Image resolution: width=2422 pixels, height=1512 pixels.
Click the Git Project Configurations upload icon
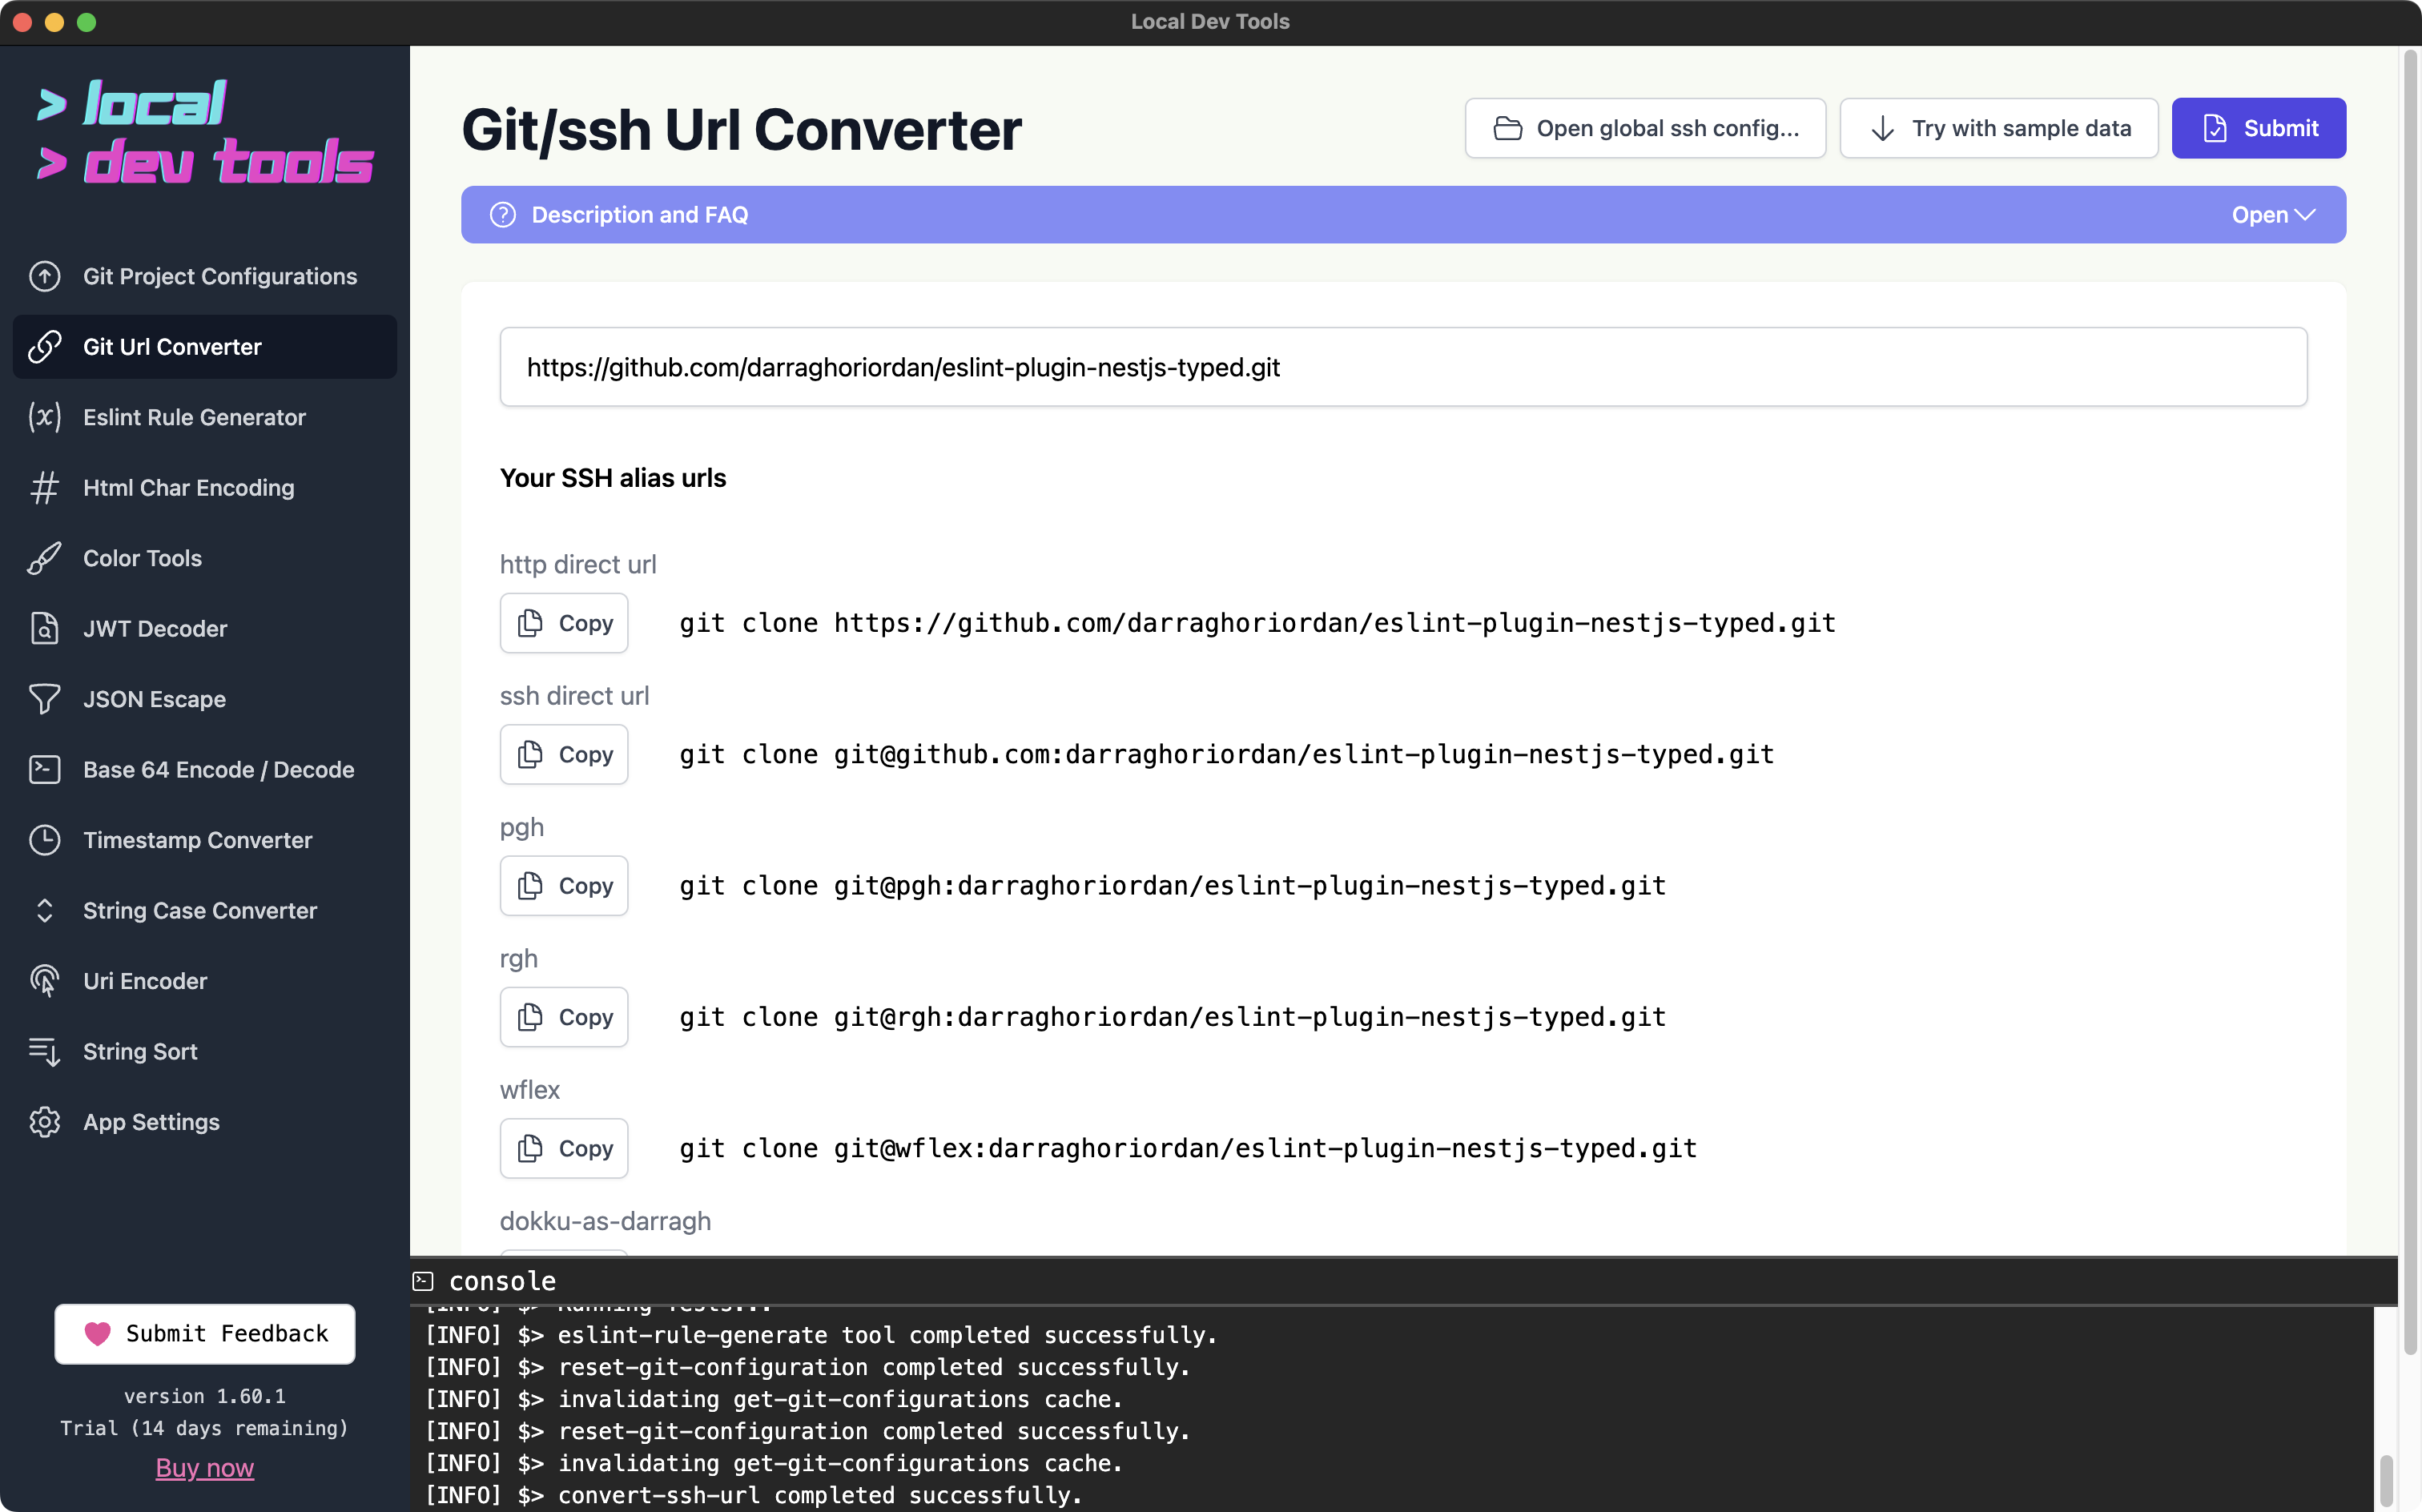pyautogui.click(x=45, y=276)
